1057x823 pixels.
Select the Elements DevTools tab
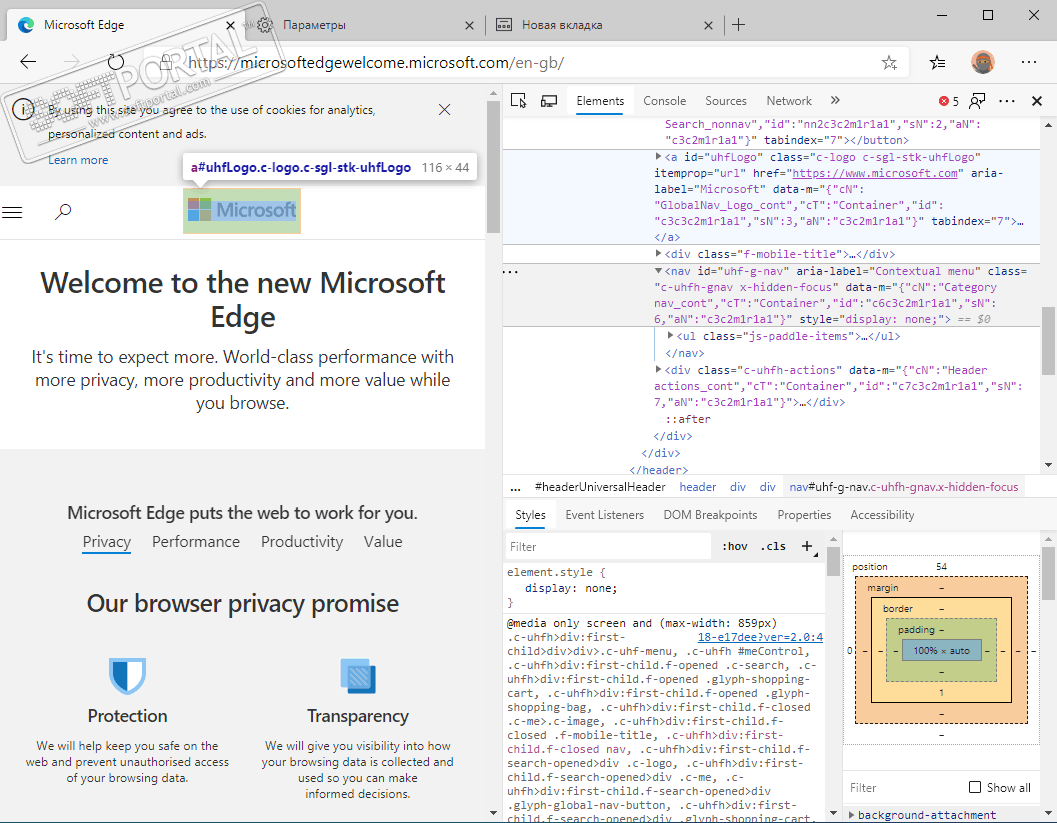click(600, 100)
